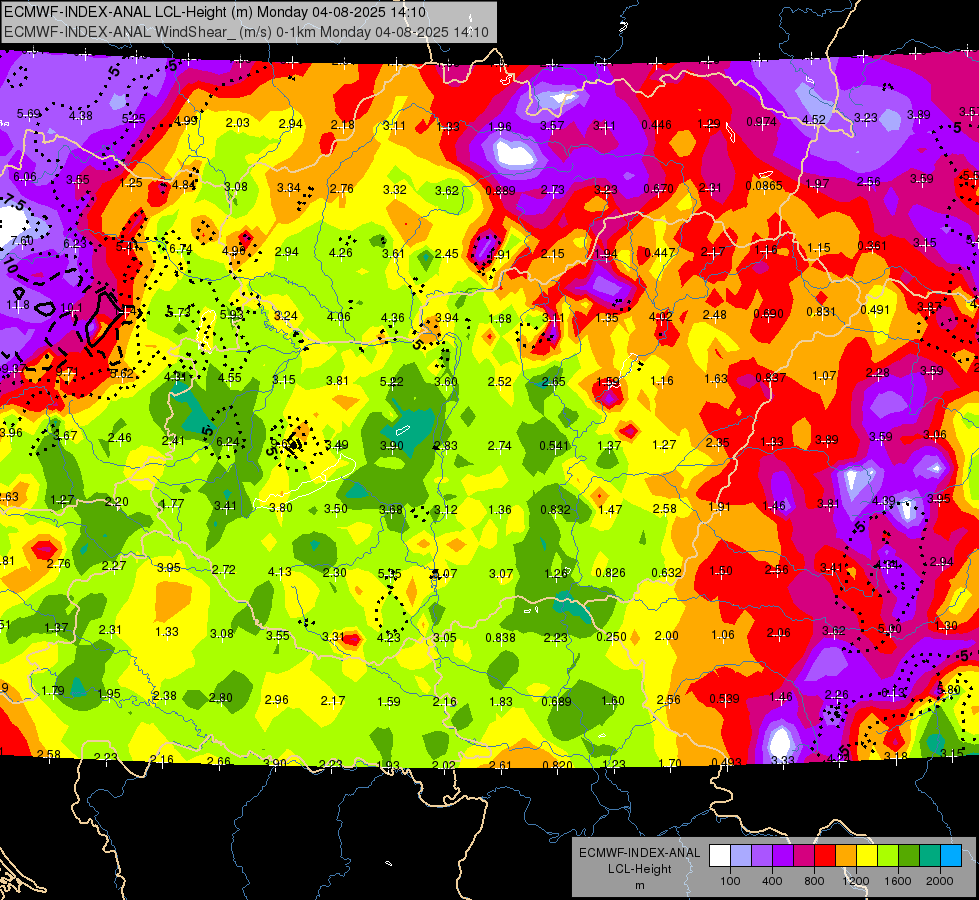Click the 400 legend tick label
The image size is (979, 900).
tap(772, 881)
